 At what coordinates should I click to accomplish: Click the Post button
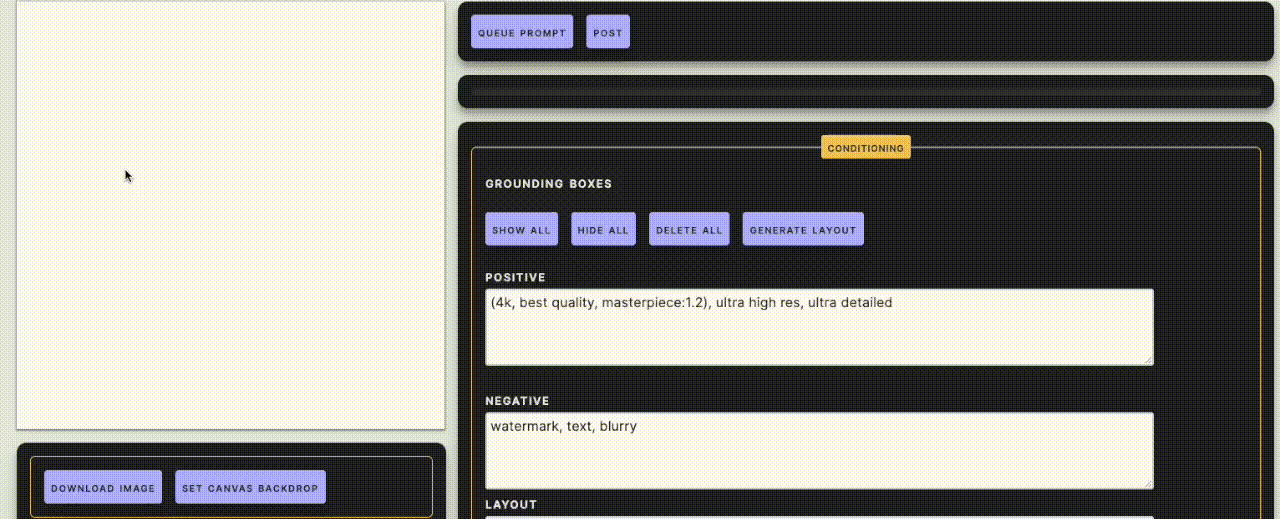click(x=608, y=32)
